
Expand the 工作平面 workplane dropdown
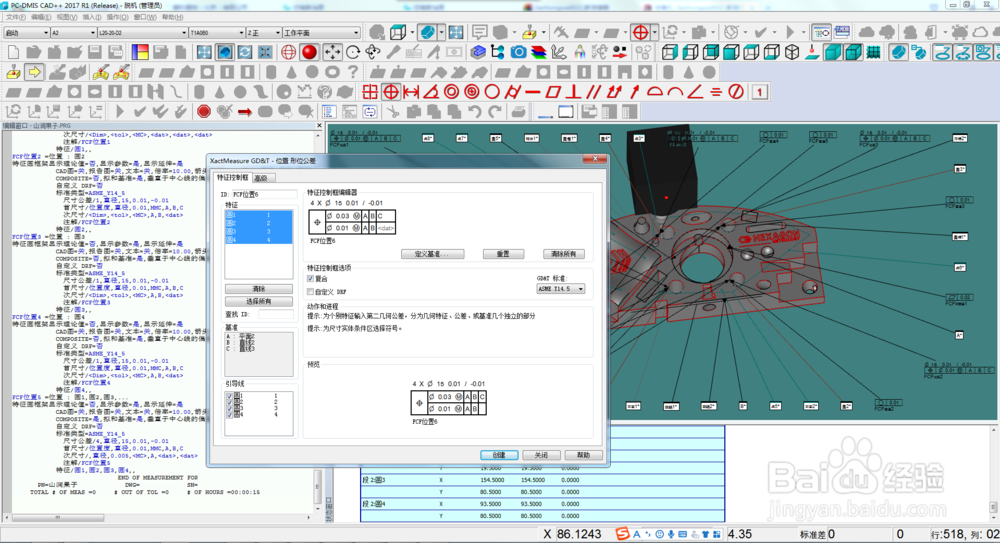(x=322, y=33)
